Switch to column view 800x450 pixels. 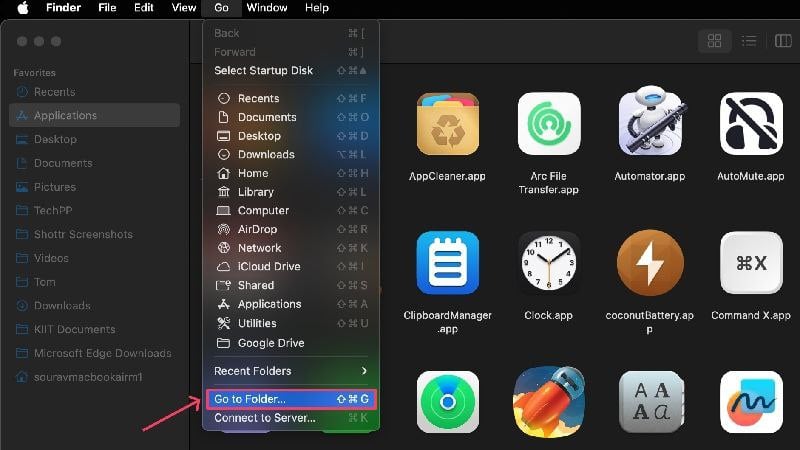783,41
